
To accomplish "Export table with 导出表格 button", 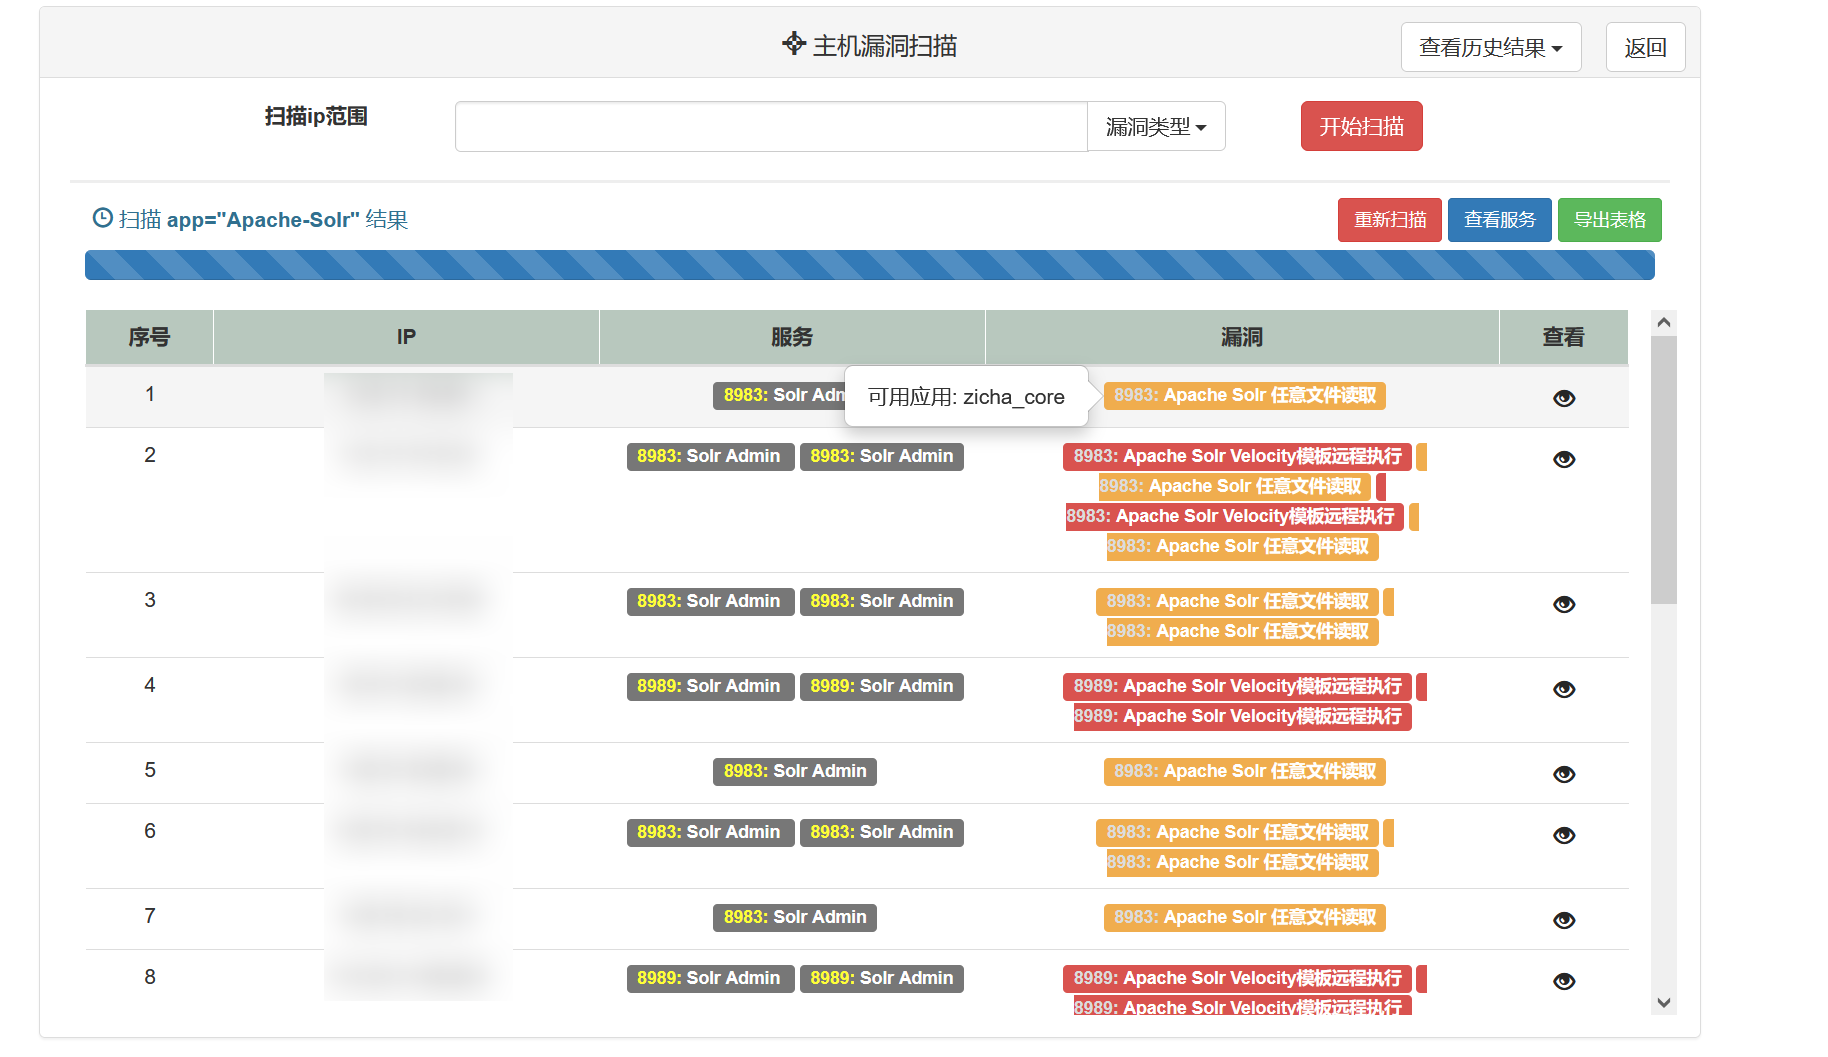I will pos(1610,220).
